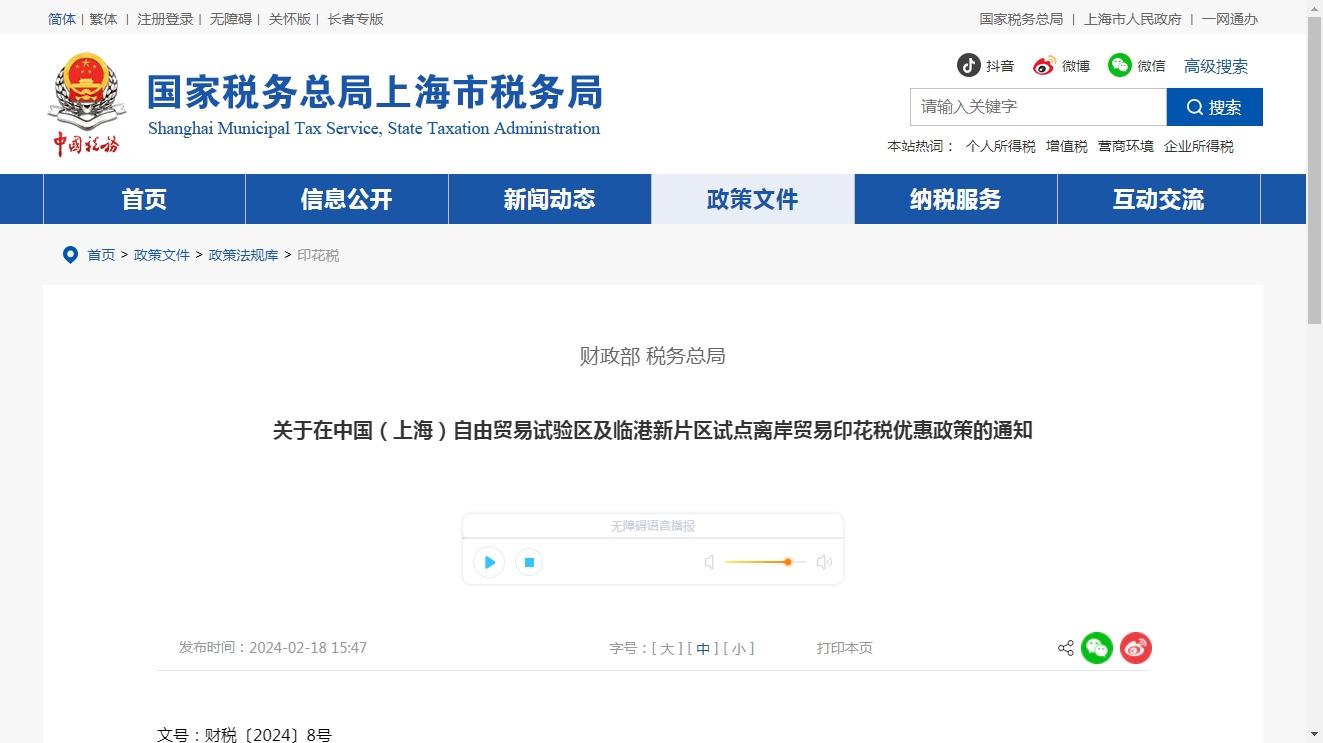
Task: Click the keyword search input field
Action: point(1037,107)
